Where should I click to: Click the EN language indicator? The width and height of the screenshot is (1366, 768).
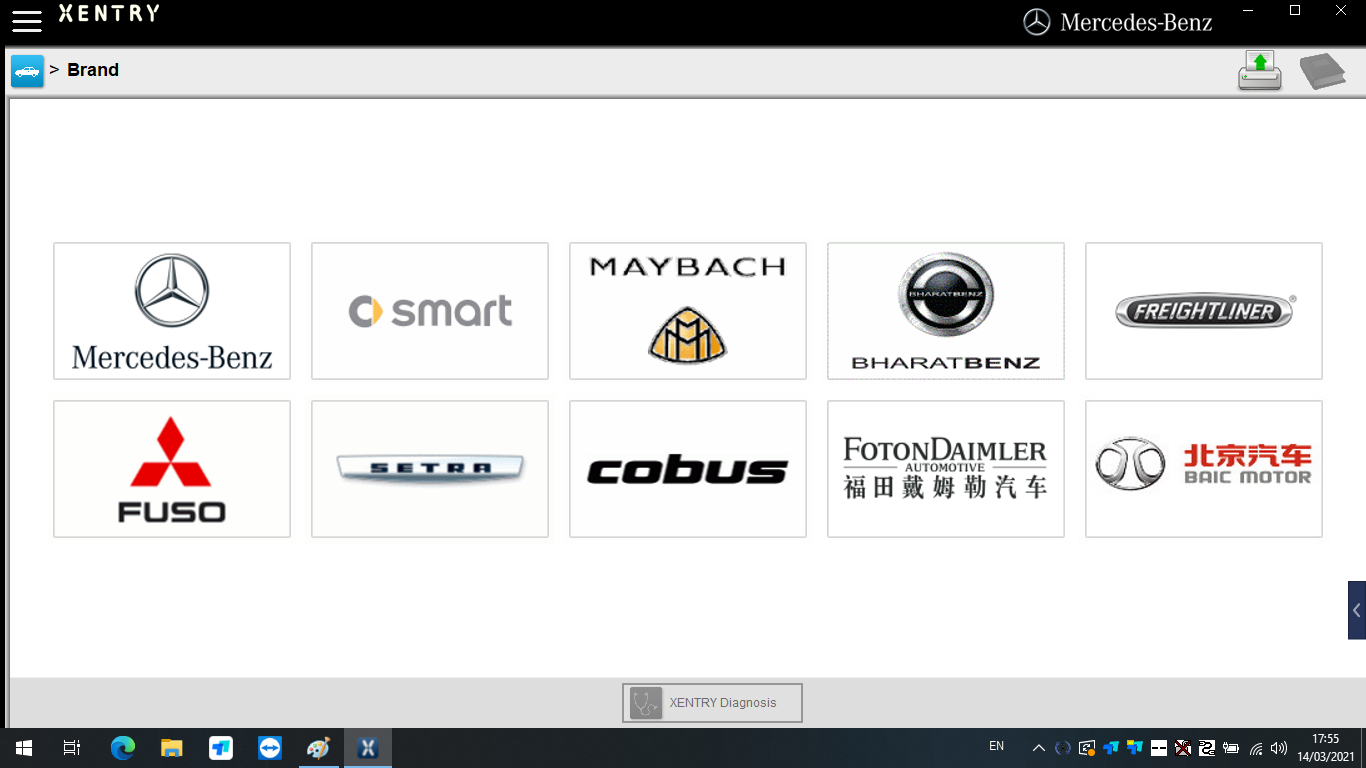[996, 746]
